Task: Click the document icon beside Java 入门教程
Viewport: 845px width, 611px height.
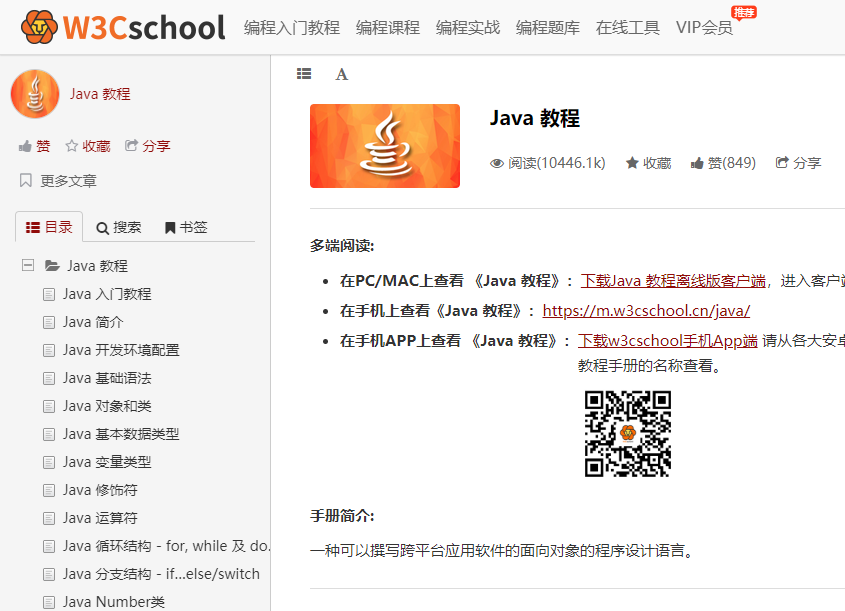Action: tap(49, 295)
